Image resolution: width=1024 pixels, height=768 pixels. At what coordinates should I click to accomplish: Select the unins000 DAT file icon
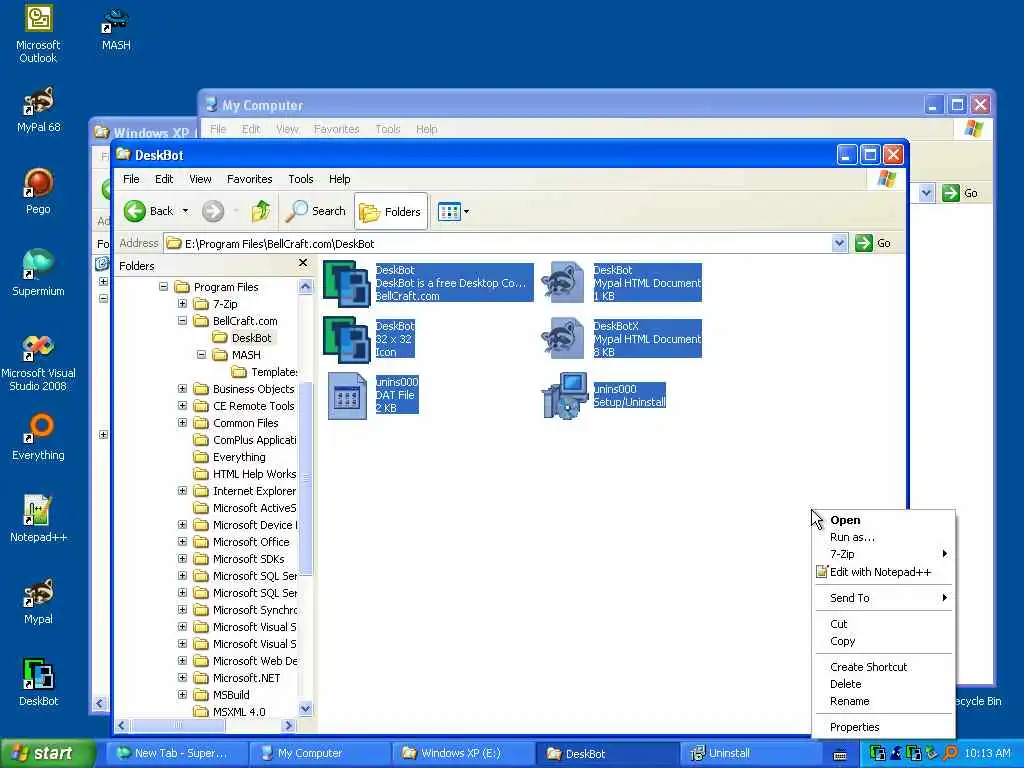347,395
